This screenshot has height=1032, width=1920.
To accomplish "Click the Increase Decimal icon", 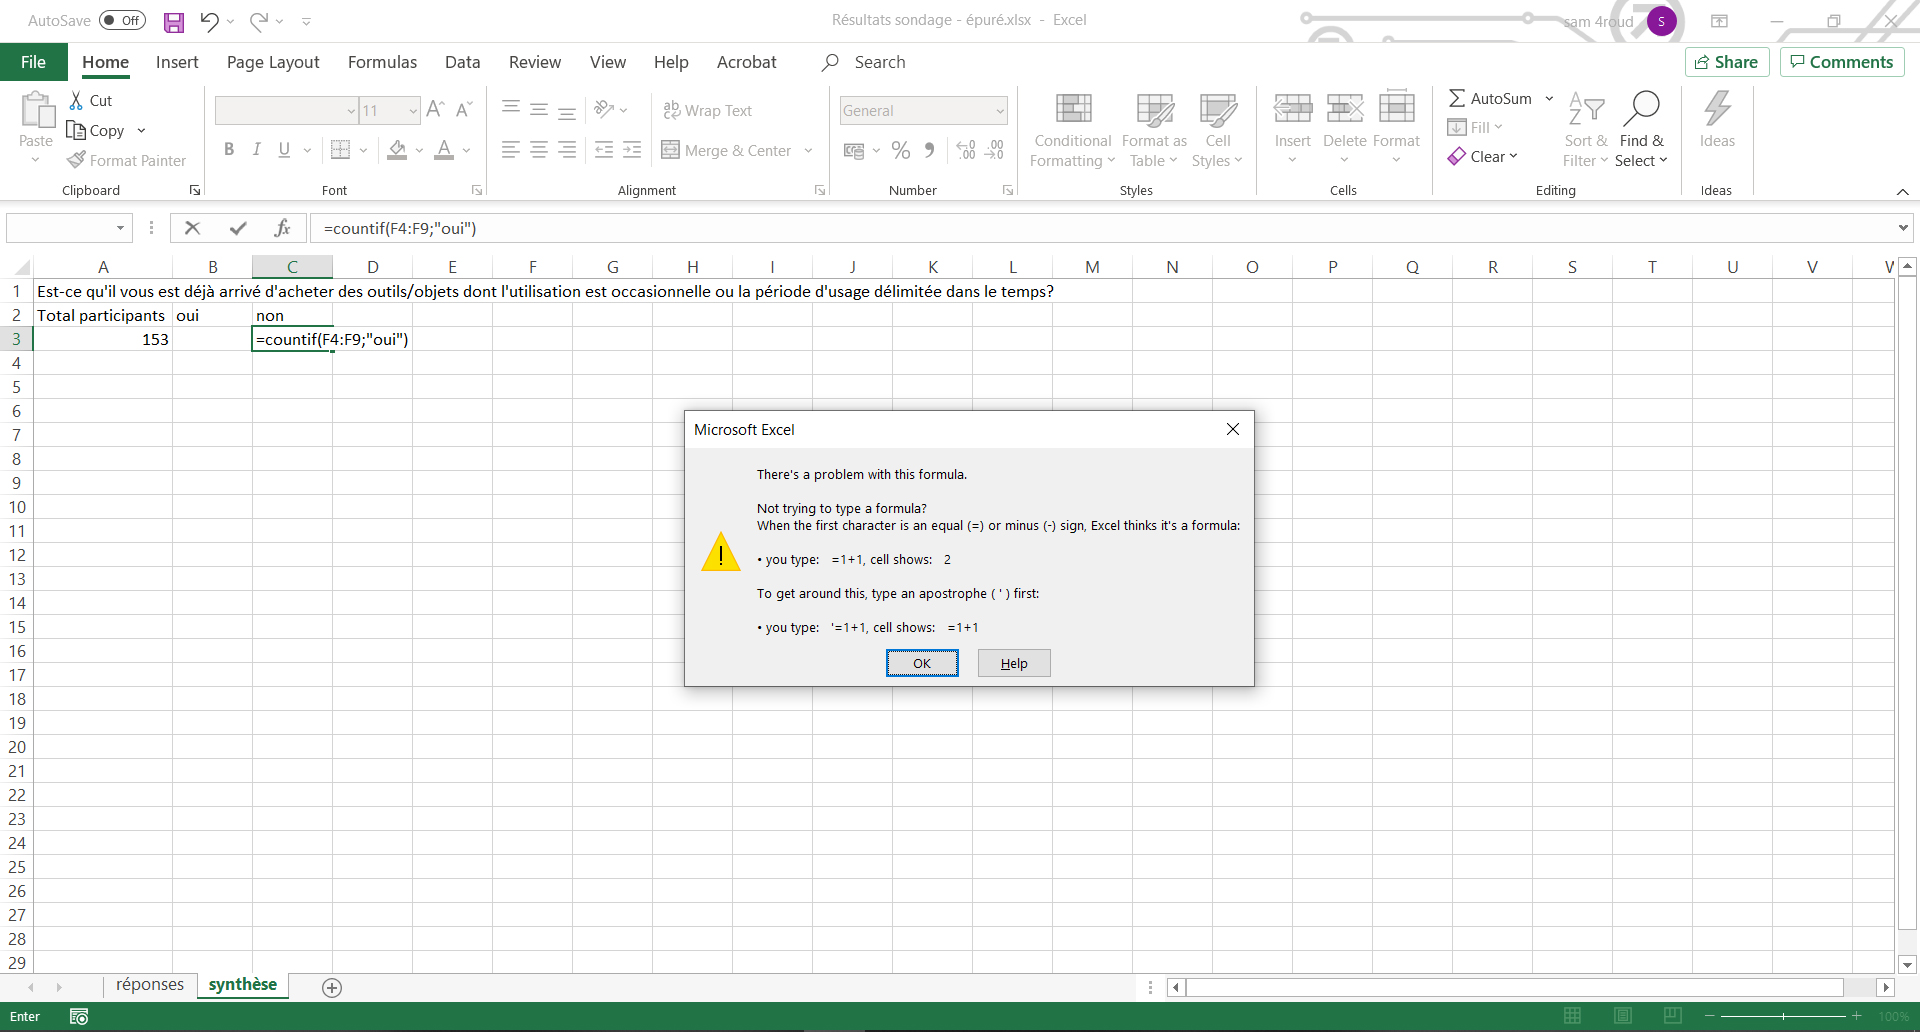I will coord(966,150).
